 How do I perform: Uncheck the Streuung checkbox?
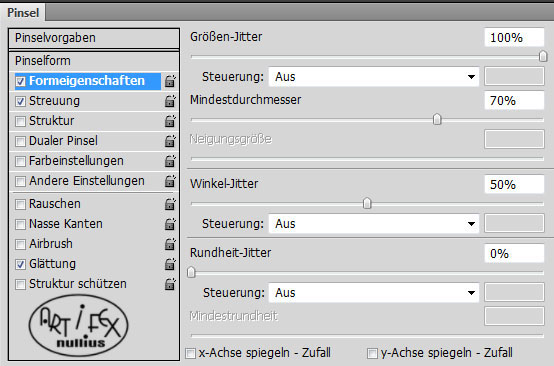pos(20,101)
